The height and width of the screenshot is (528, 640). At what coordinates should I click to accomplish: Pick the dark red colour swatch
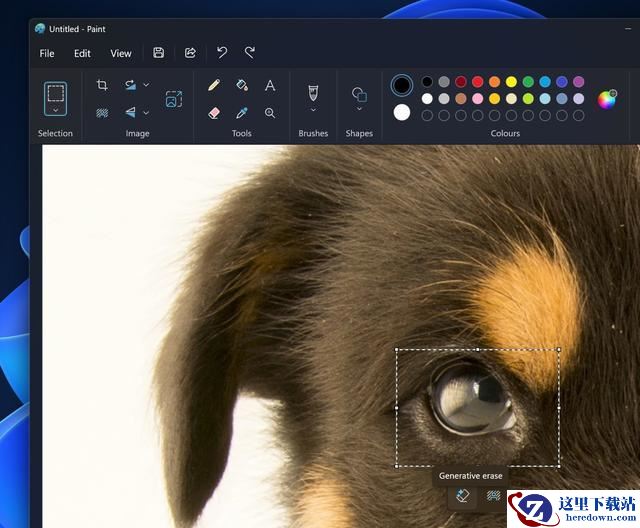tap(461, 82)
